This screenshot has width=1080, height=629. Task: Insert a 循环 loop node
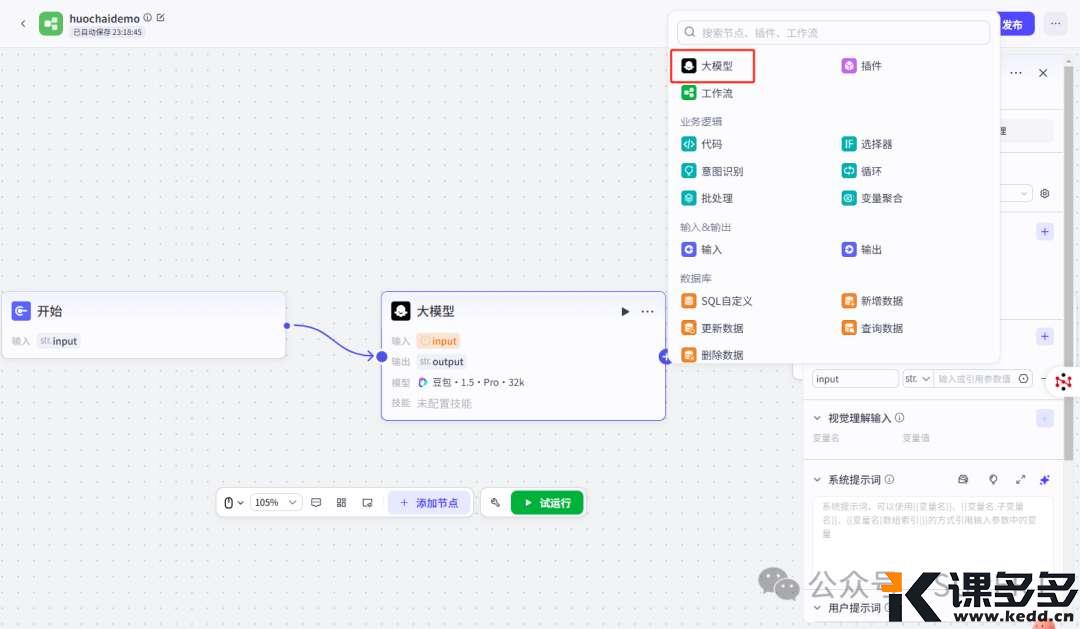[862, 170]
